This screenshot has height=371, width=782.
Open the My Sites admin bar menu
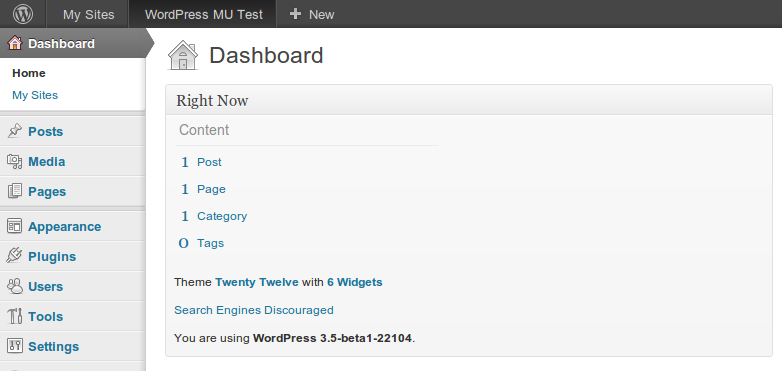88,14
